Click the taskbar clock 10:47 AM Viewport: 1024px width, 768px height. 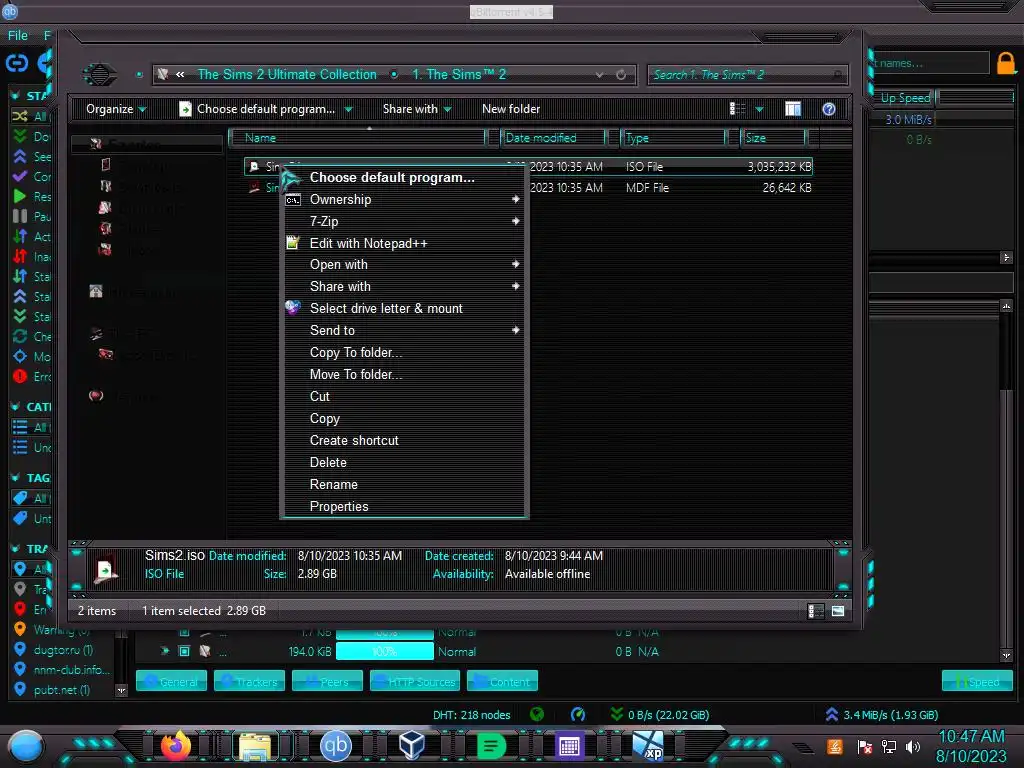point(971,736)
